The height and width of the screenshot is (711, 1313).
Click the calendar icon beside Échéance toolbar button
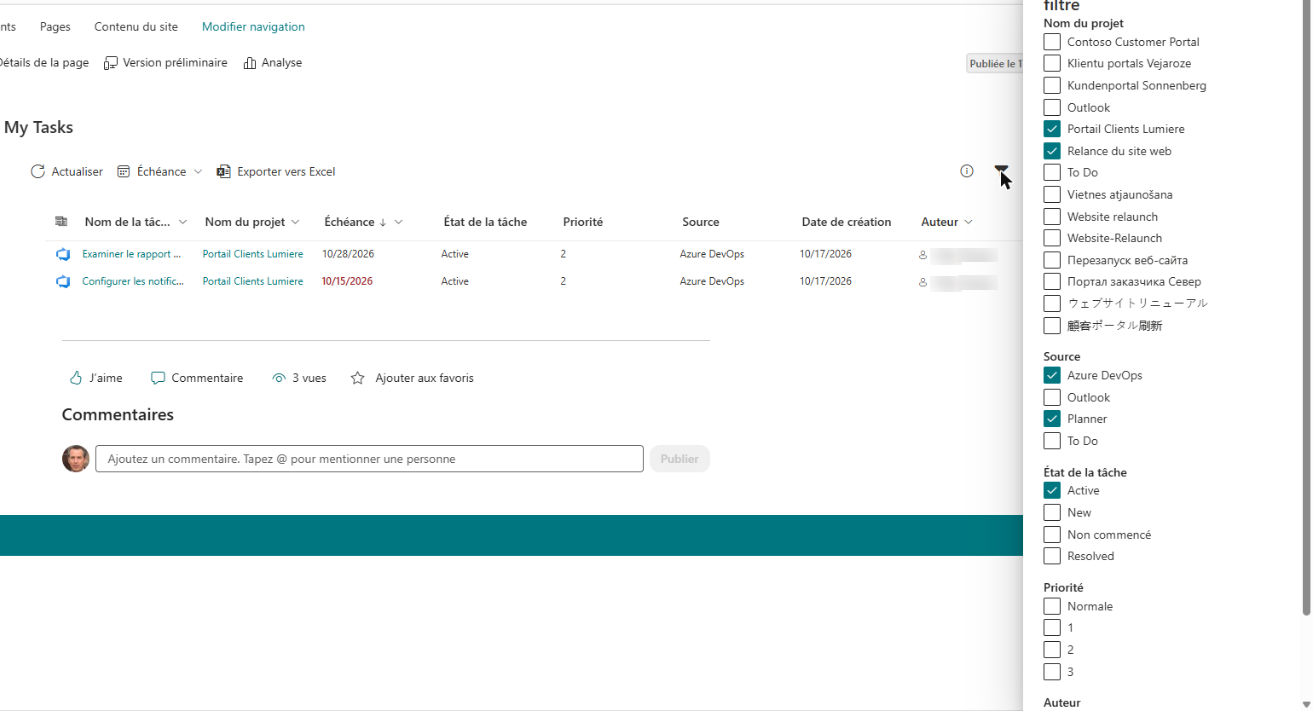(x=124, y=172)
